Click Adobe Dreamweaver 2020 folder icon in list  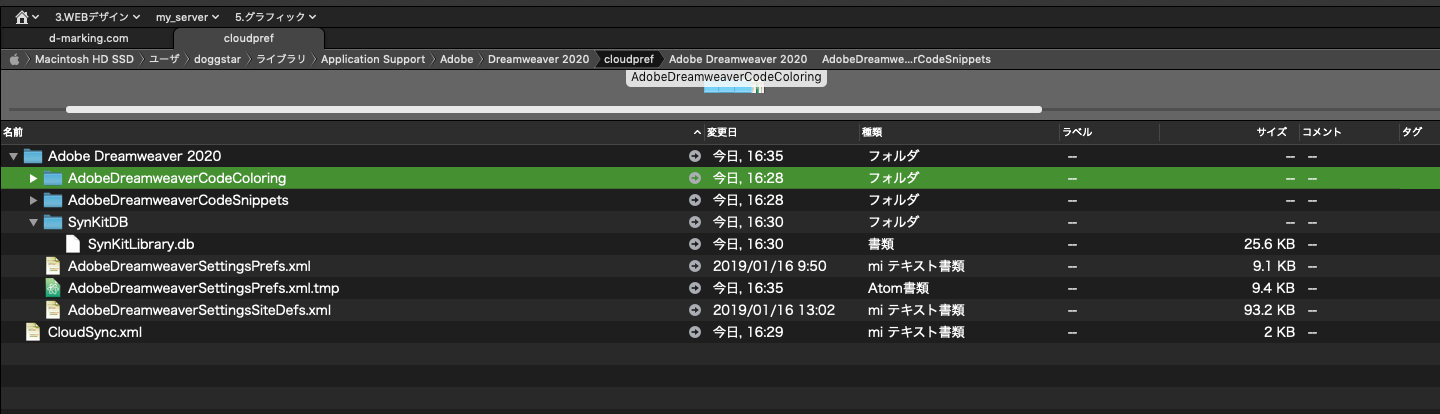pyautogui.click(x=33, y=156)
